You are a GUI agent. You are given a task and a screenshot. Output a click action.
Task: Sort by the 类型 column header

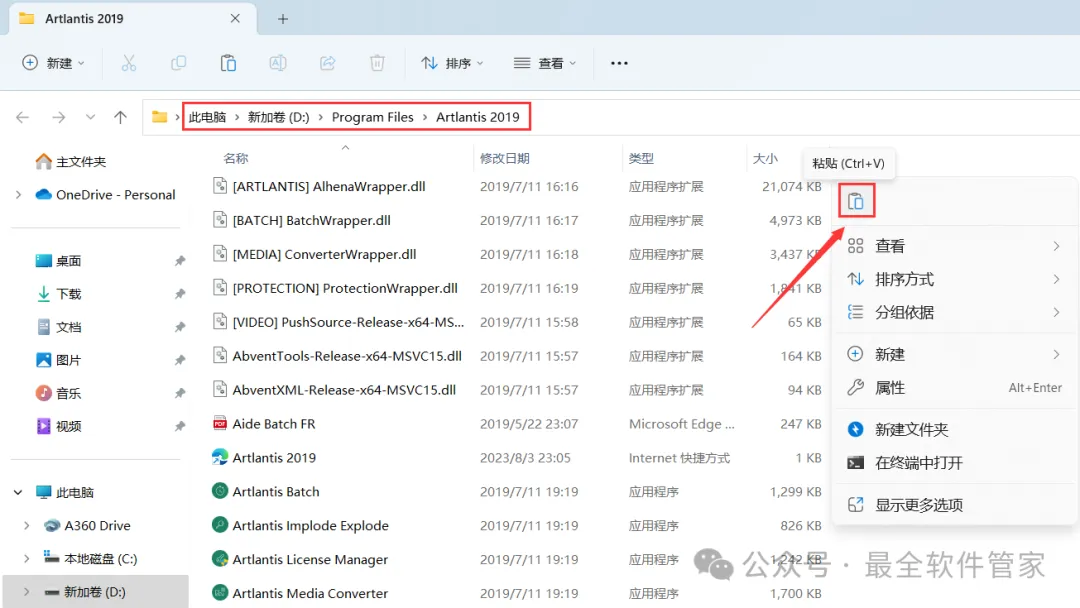click(x=641, y=158)
